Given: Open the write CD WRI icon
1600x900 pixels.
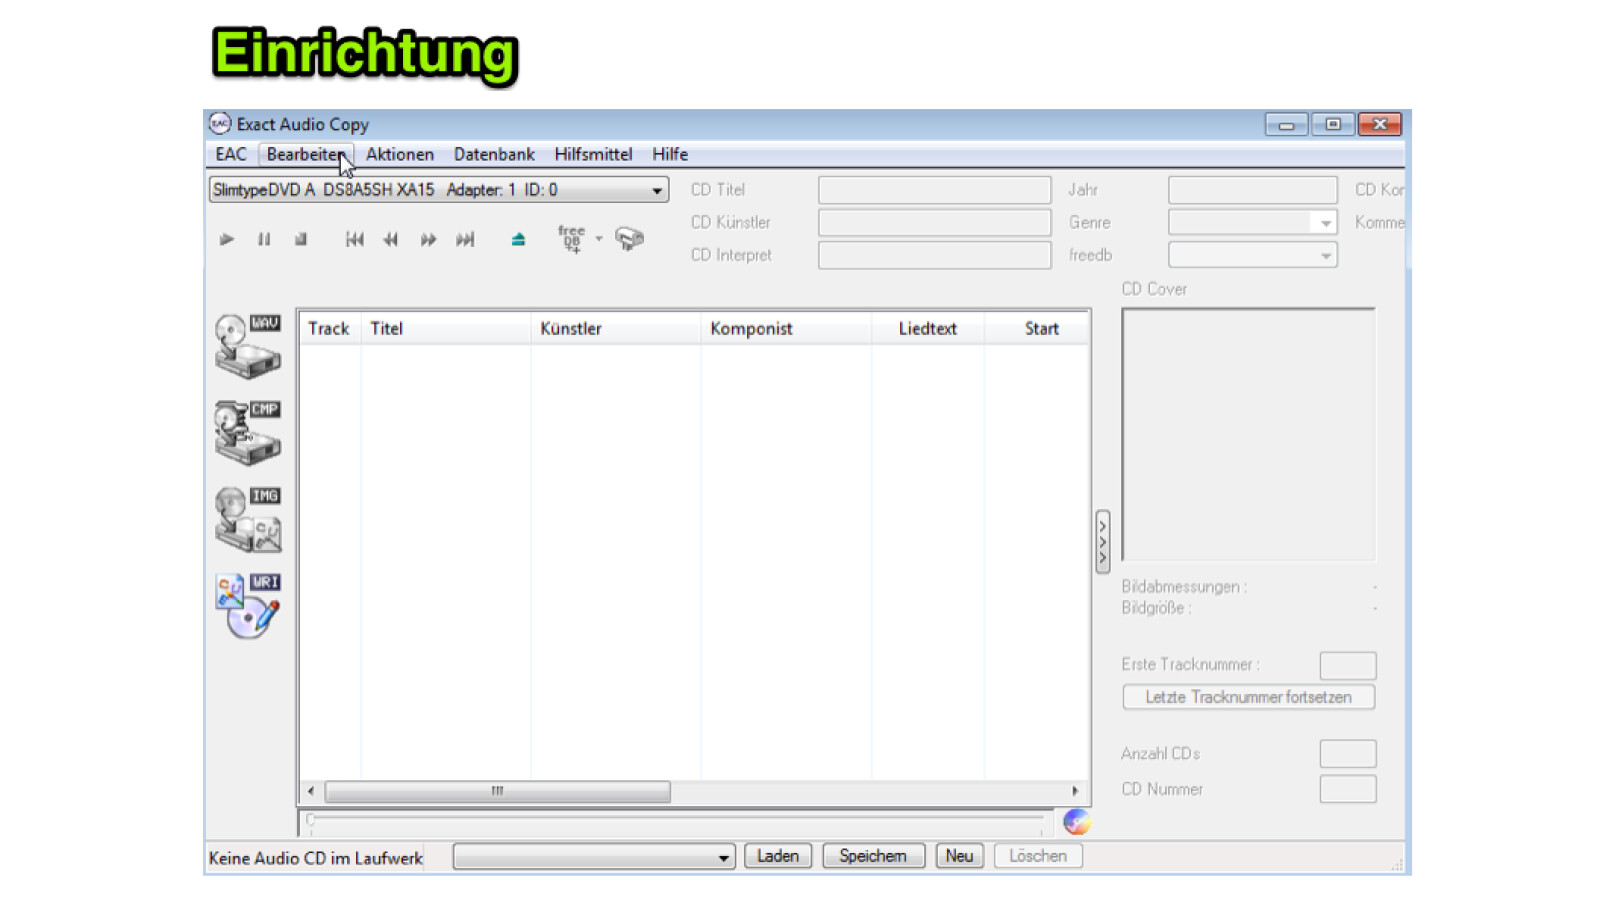Looking at the screenshot, I should click(248, 606).
